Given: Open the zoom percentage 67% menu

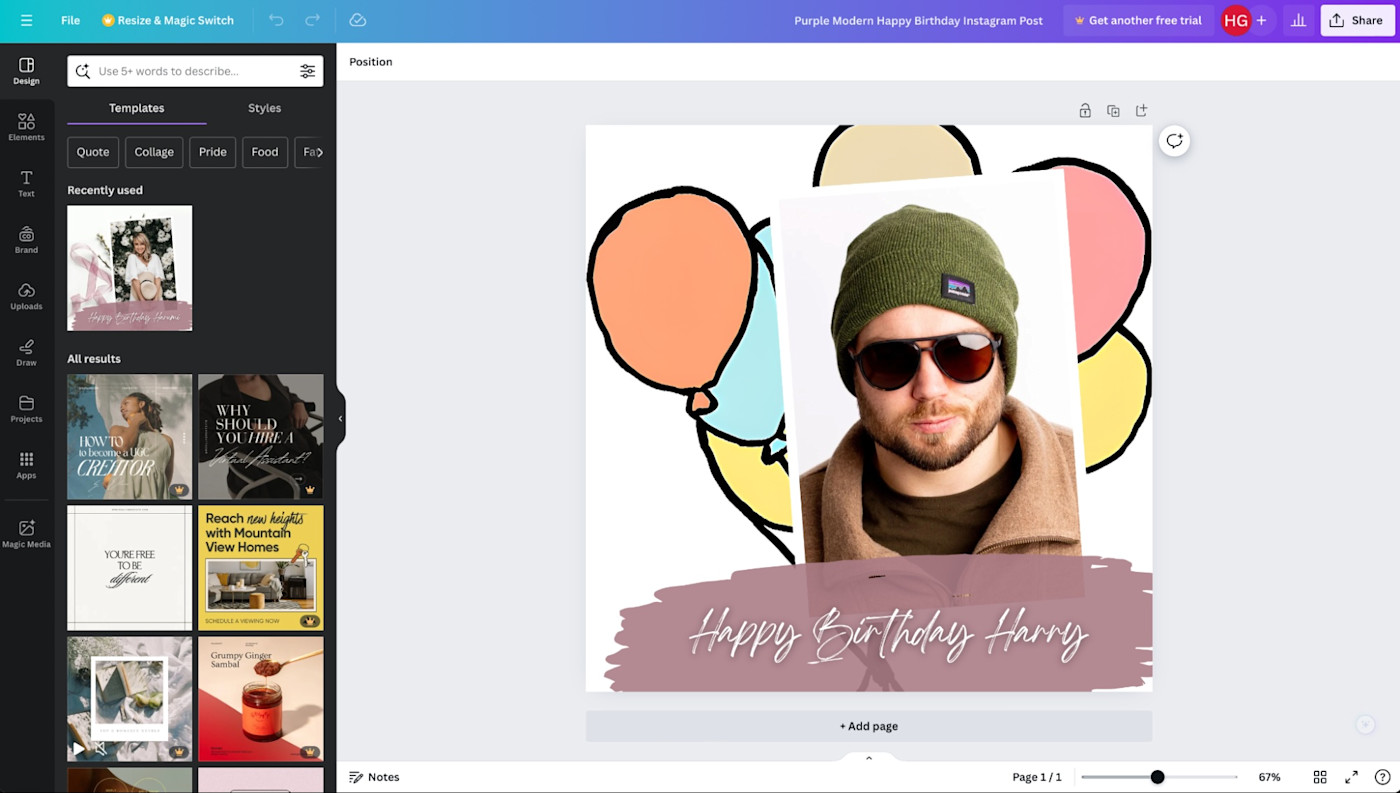Looking at the screenshot, I should [1269, 777].
